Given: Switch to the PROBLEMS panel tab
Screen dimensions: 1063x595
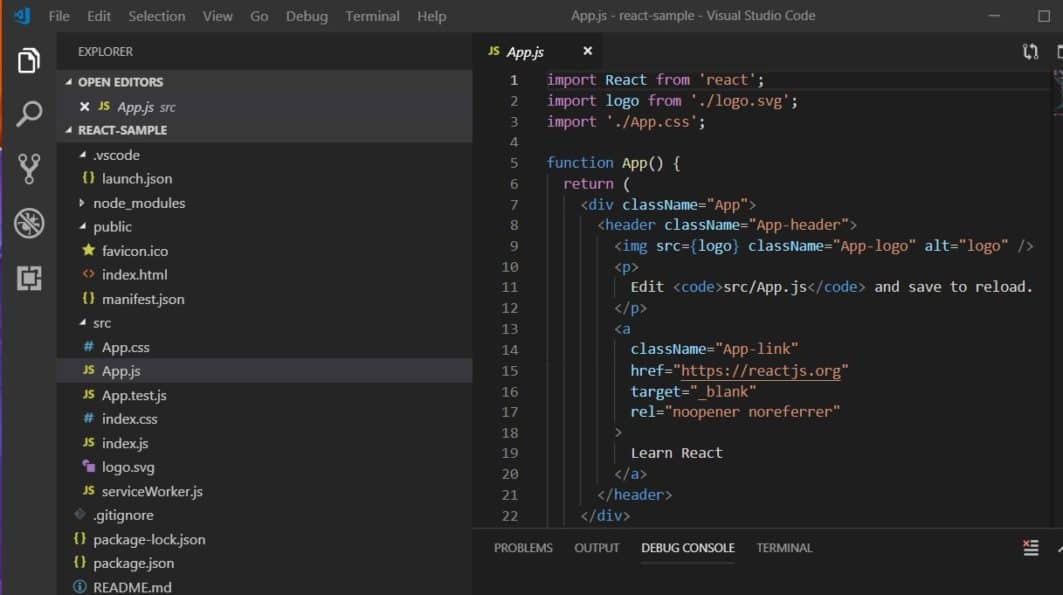Looking at the screenshot, I should 523,548.
